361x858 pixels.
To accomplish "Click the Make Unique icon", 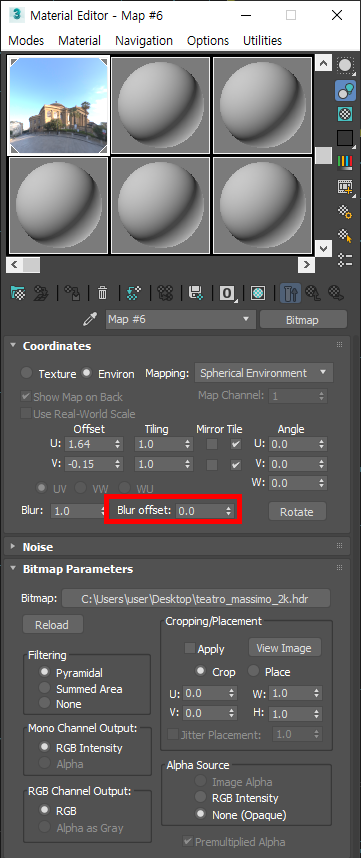I will (165, 293).
